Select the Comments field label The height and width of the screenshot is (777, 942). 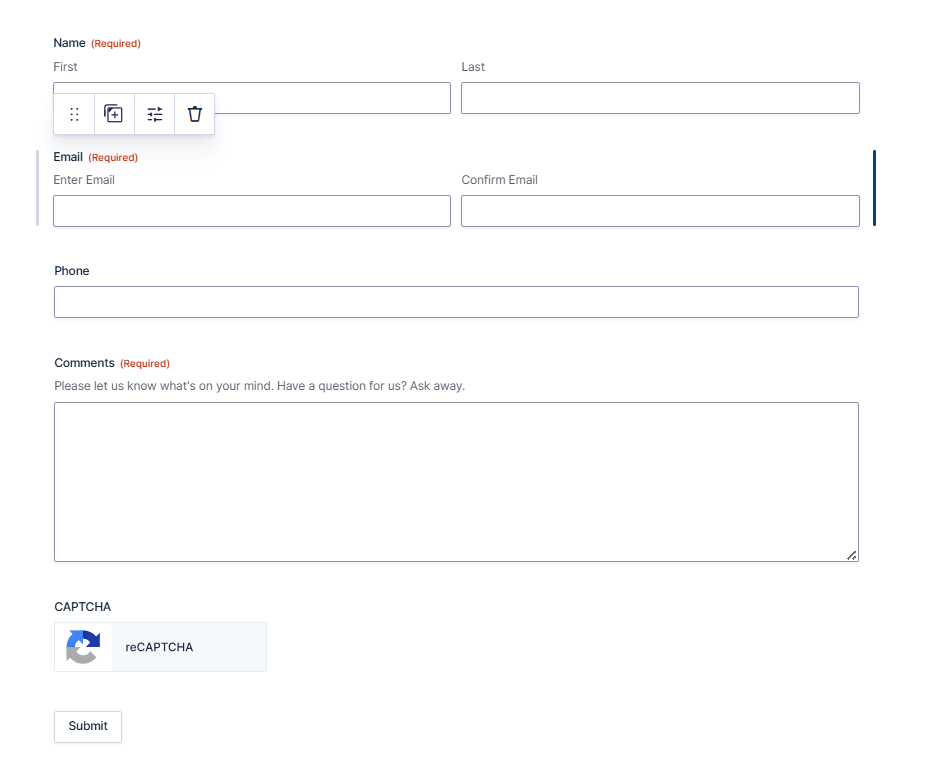point(84,363)
